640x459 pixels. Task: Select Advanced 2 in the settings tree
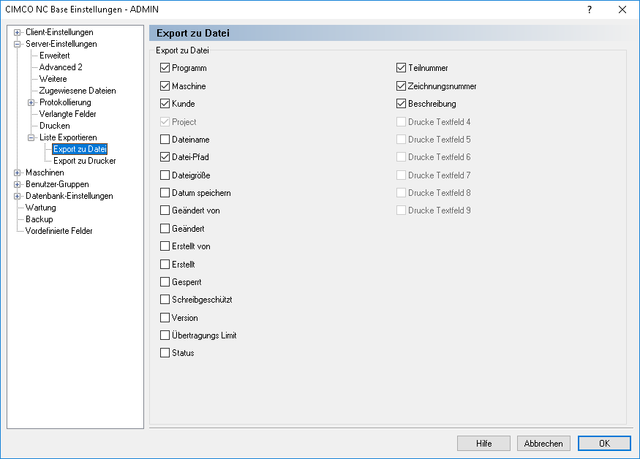(x=60, y=67)
